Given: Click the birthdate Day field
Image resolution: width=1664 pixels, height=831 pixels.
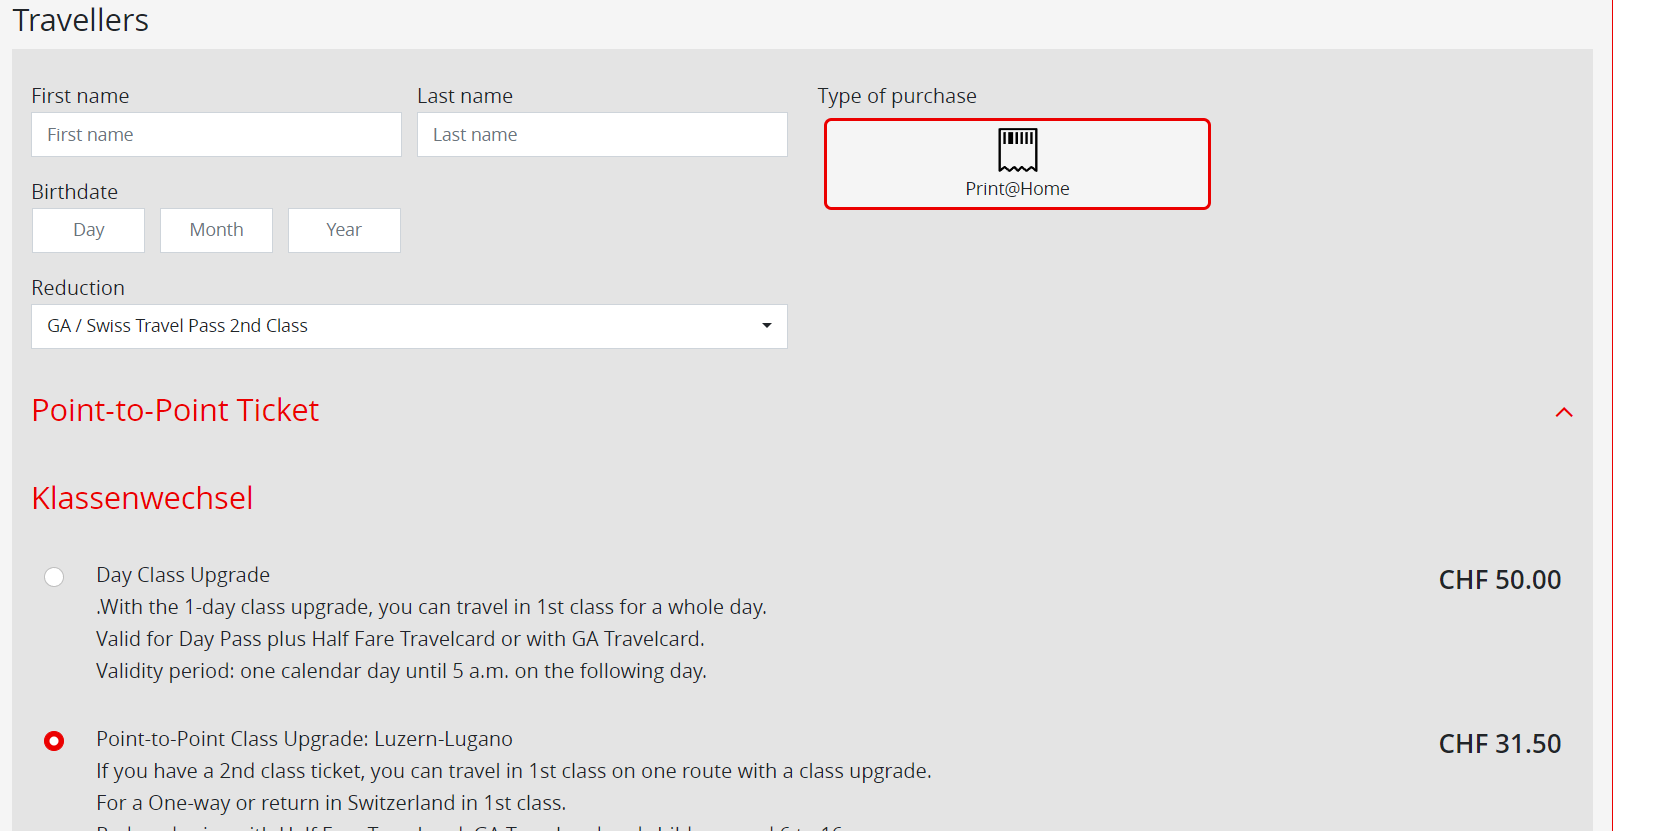Looking at the screenshot, I should (88, 230).
